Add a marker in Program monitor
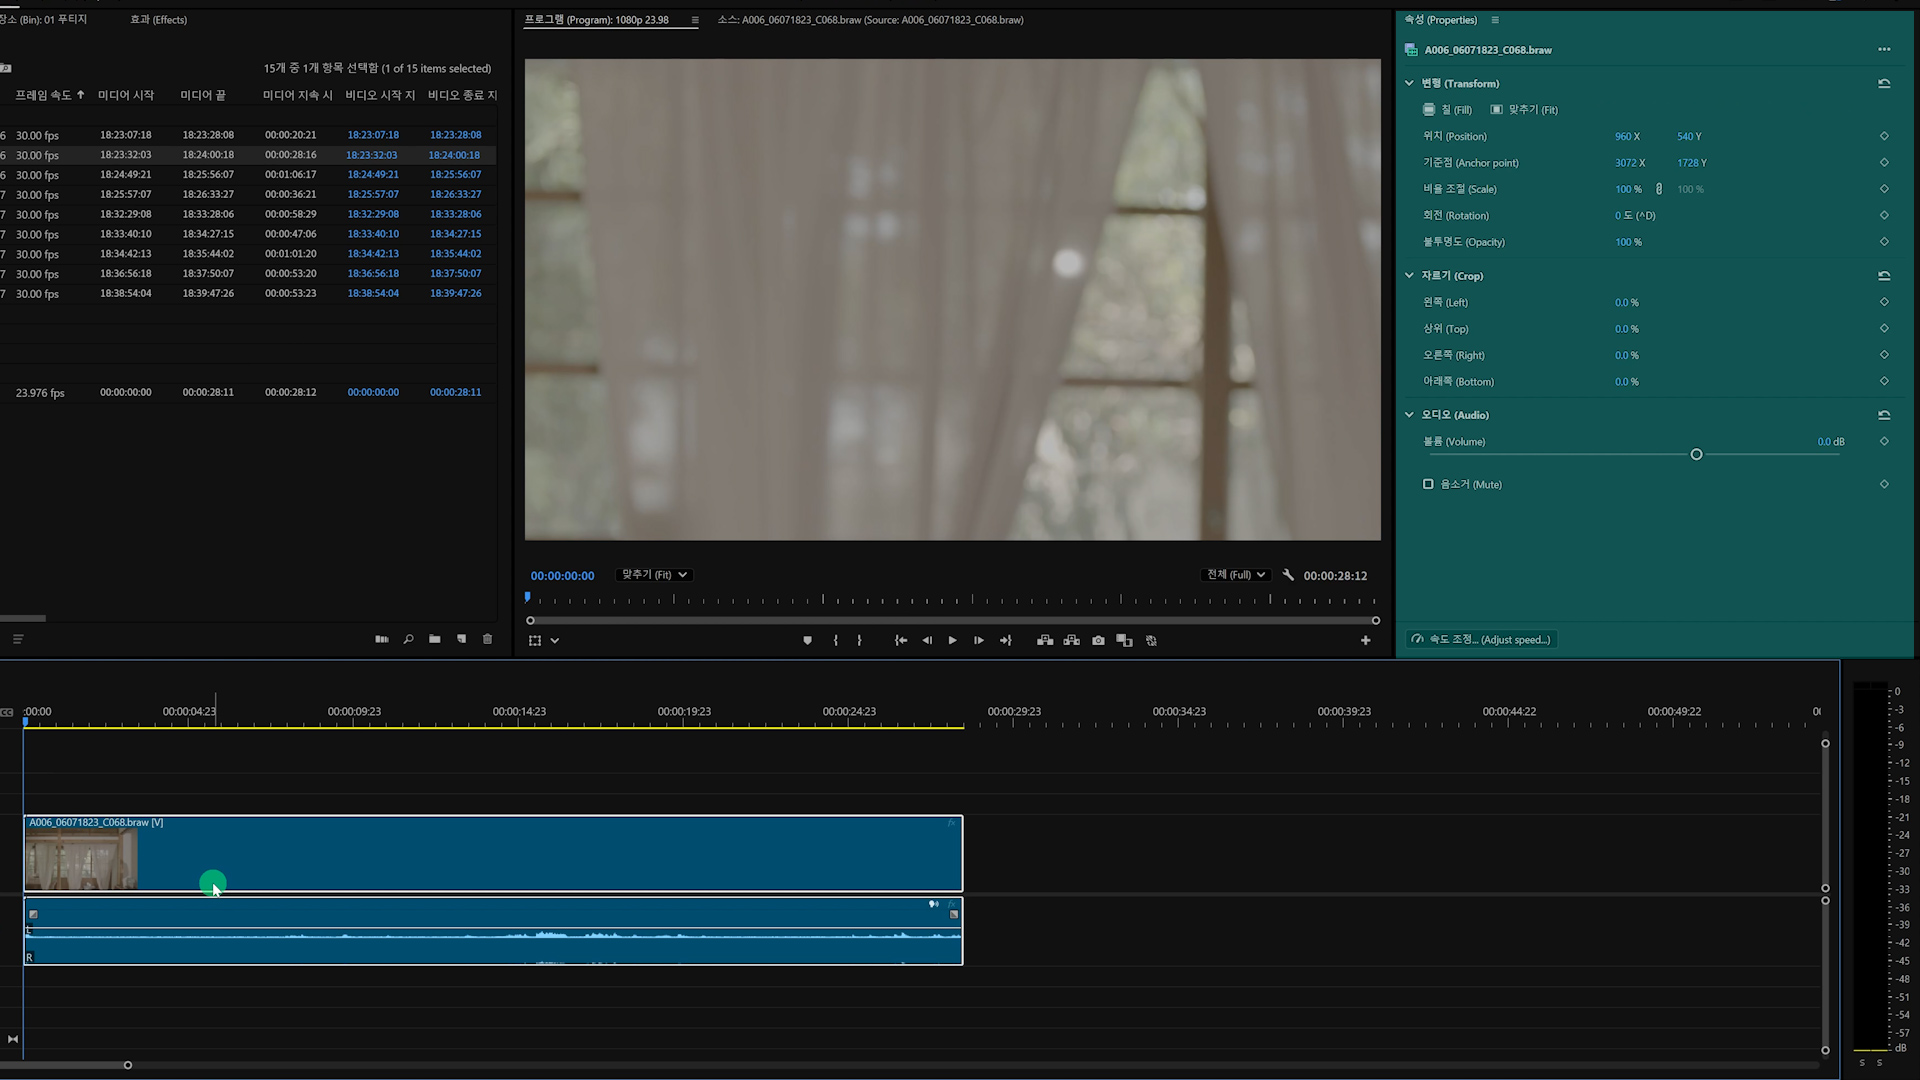1920x1080 pixels. (807, 640)
